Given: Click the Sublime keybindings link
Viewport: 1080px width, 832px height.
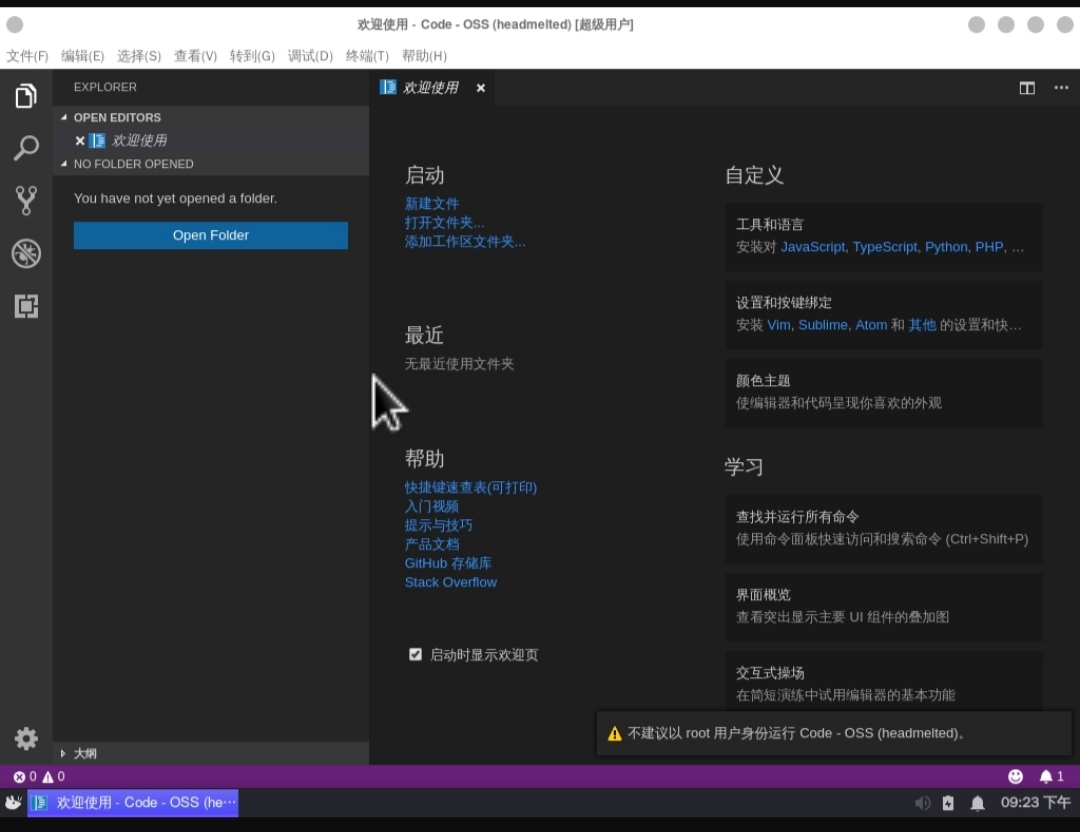Looking at the screenshot, I should [x=823, y=325].
